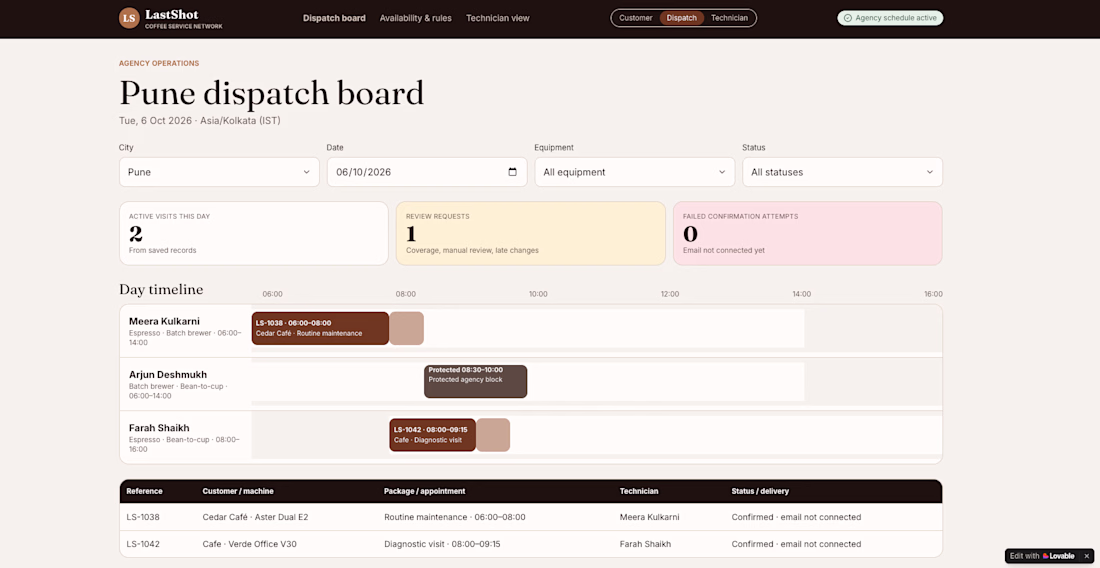This screenshot has height=568, width=1100.
Task: Select Dispatch in the role switcher
Action: coord(682,18)
